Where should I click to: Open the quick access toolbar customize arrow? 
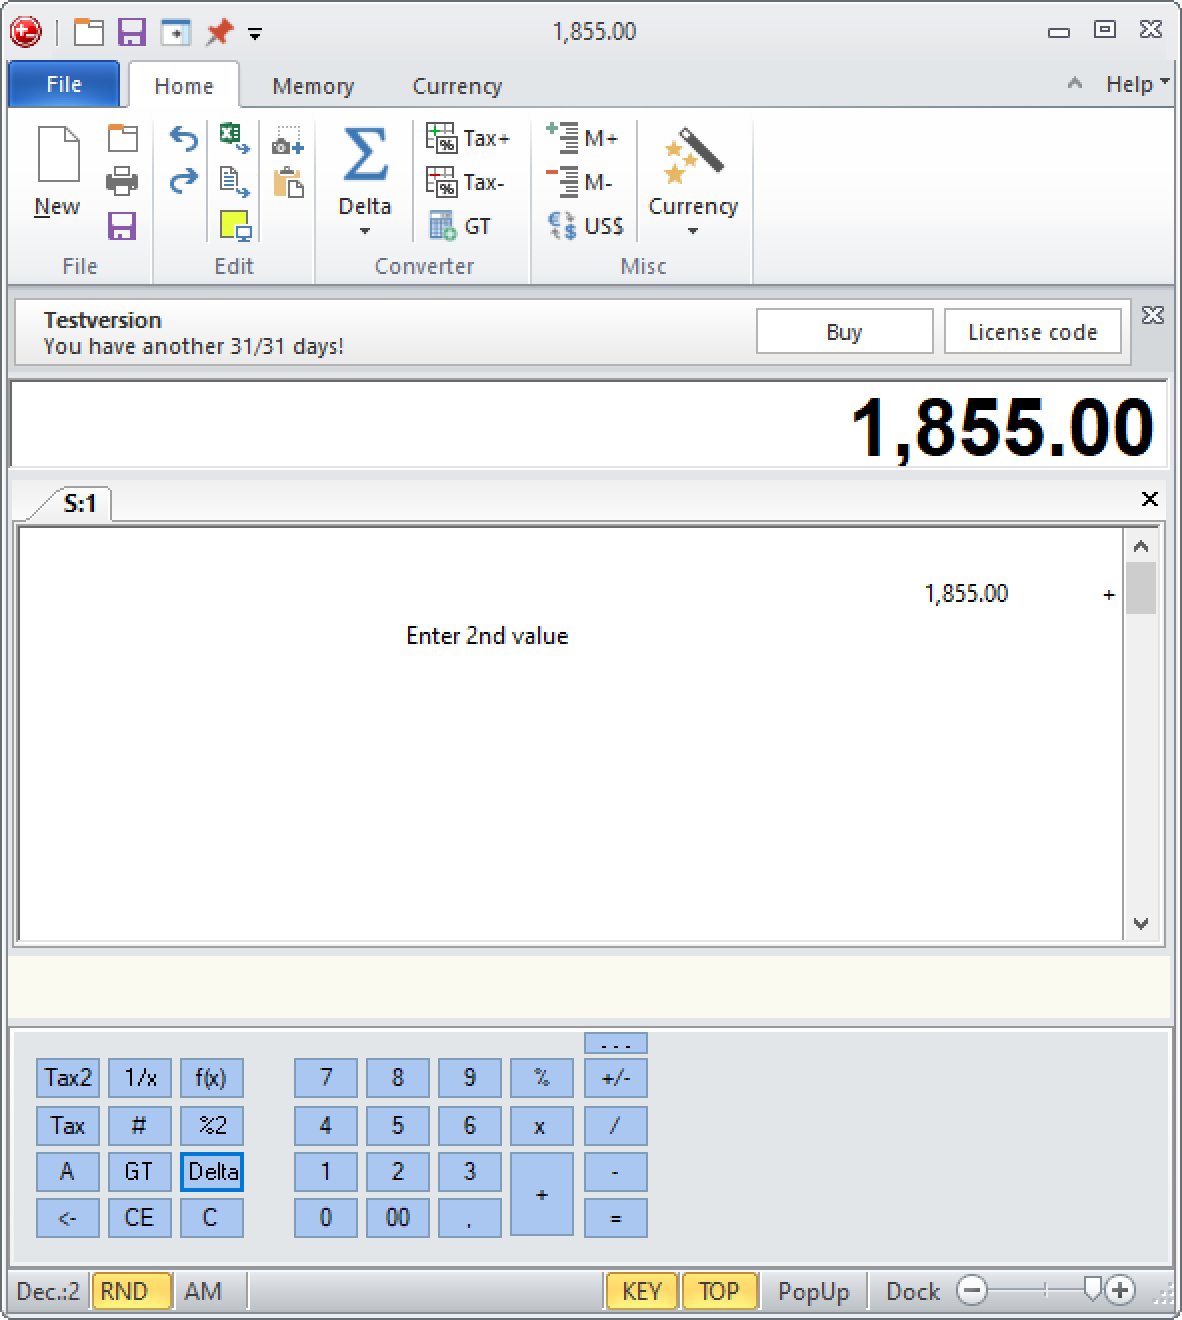(255, 34)
